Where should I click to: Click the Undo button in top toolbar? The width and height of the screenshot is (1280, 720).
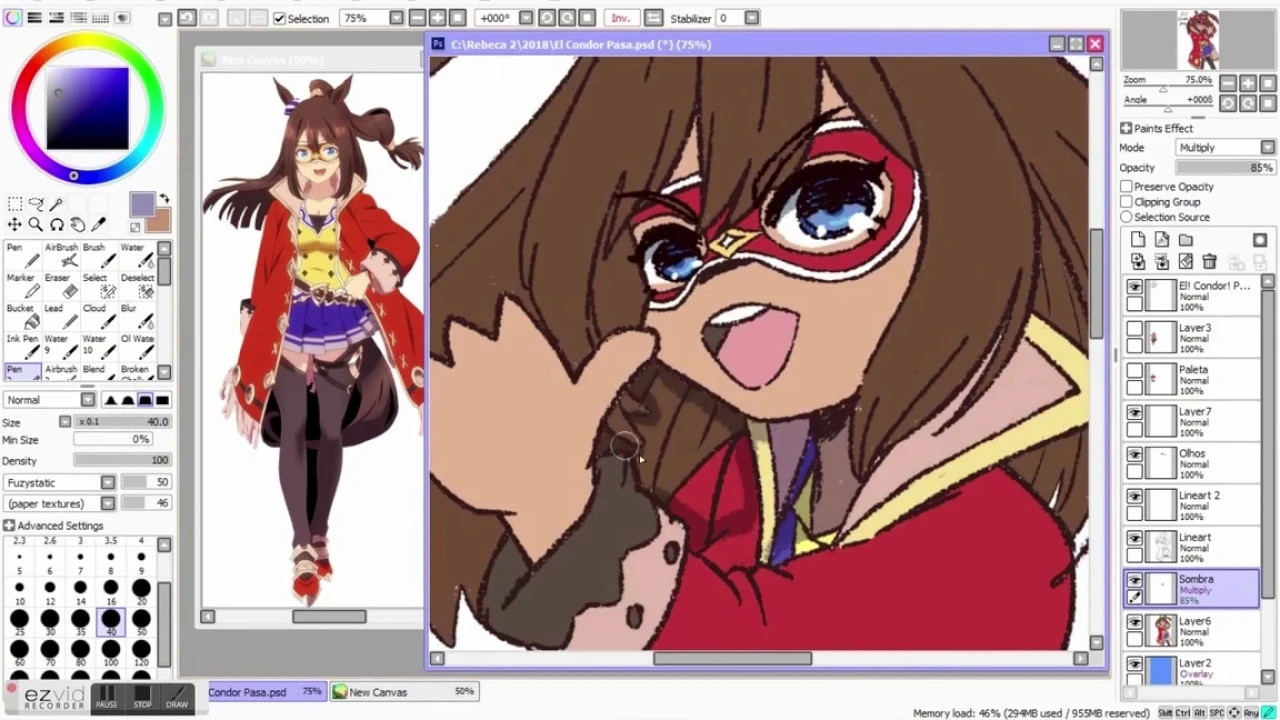click(x=187, y=18)
